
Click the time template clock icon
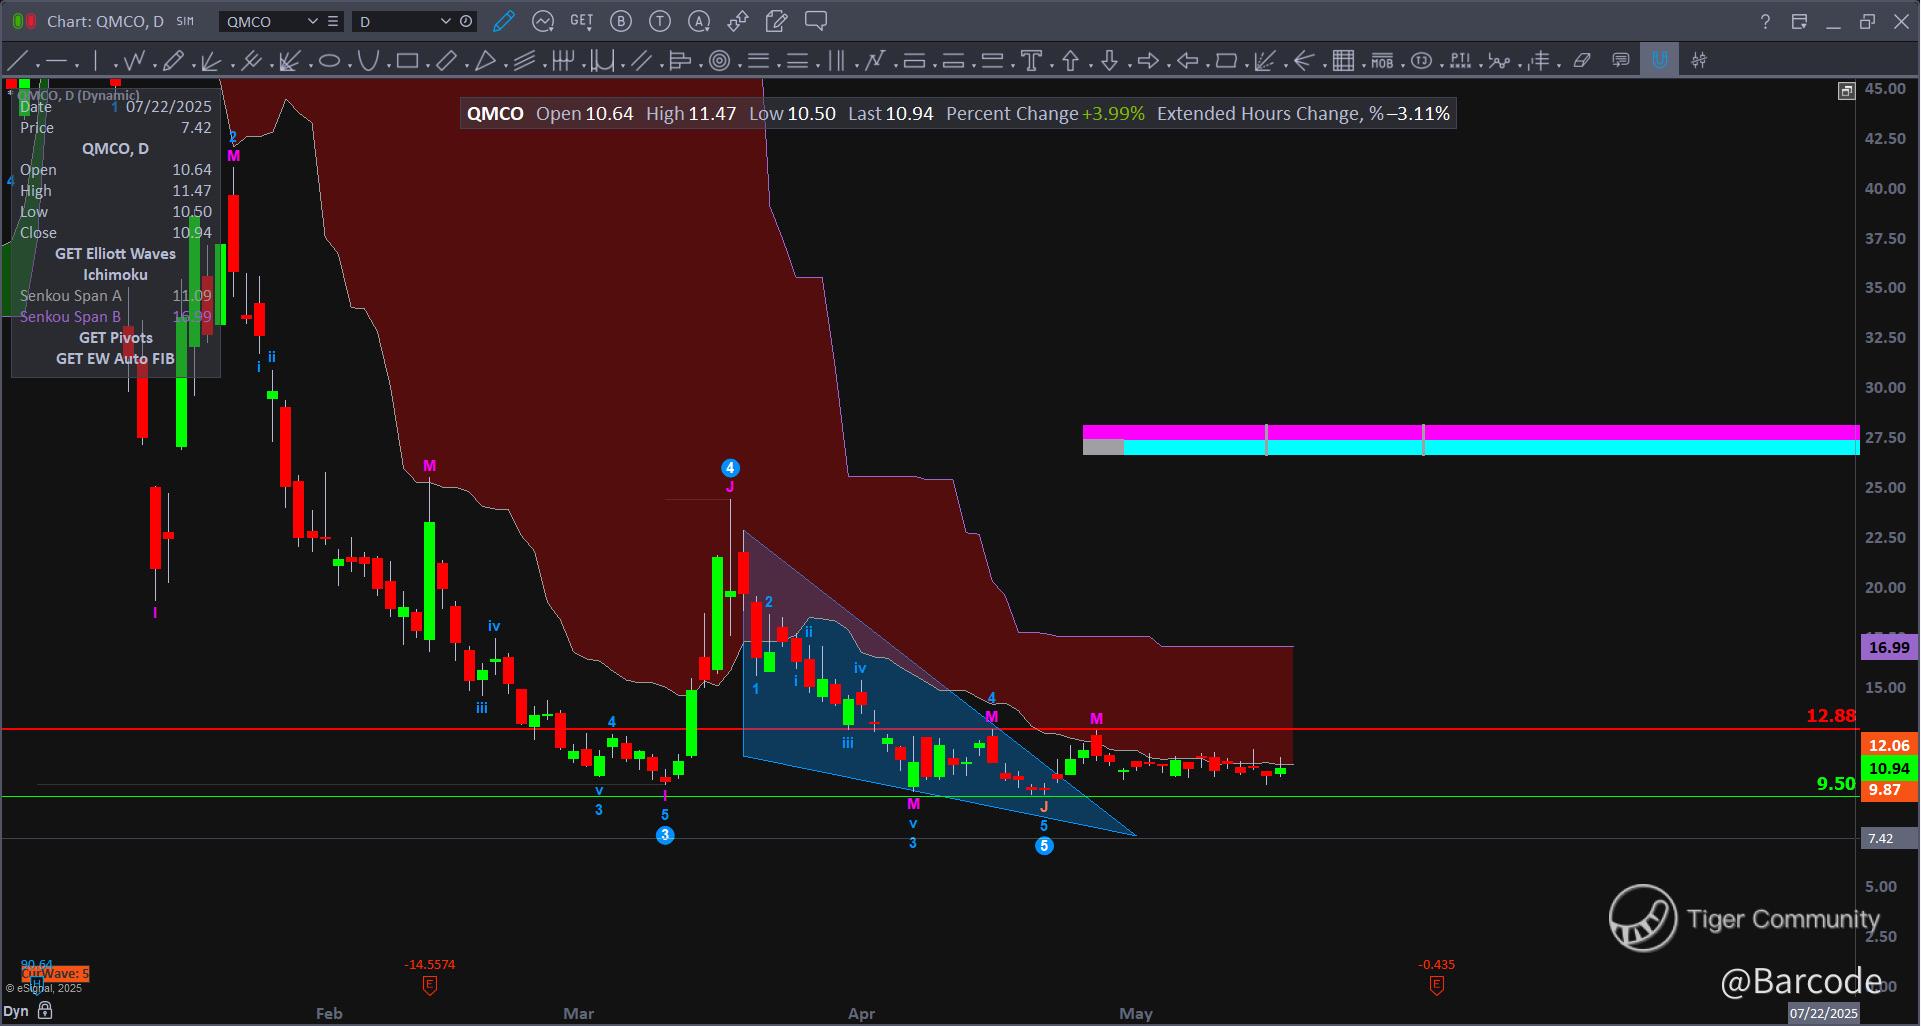(467, 21)
